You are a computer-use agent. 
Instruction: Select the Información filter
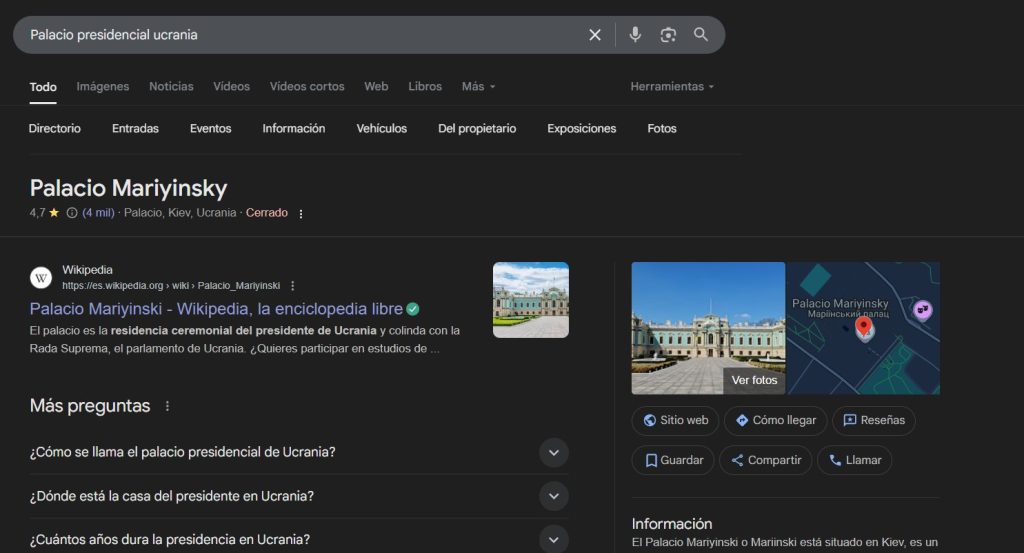tap(294, 129)
